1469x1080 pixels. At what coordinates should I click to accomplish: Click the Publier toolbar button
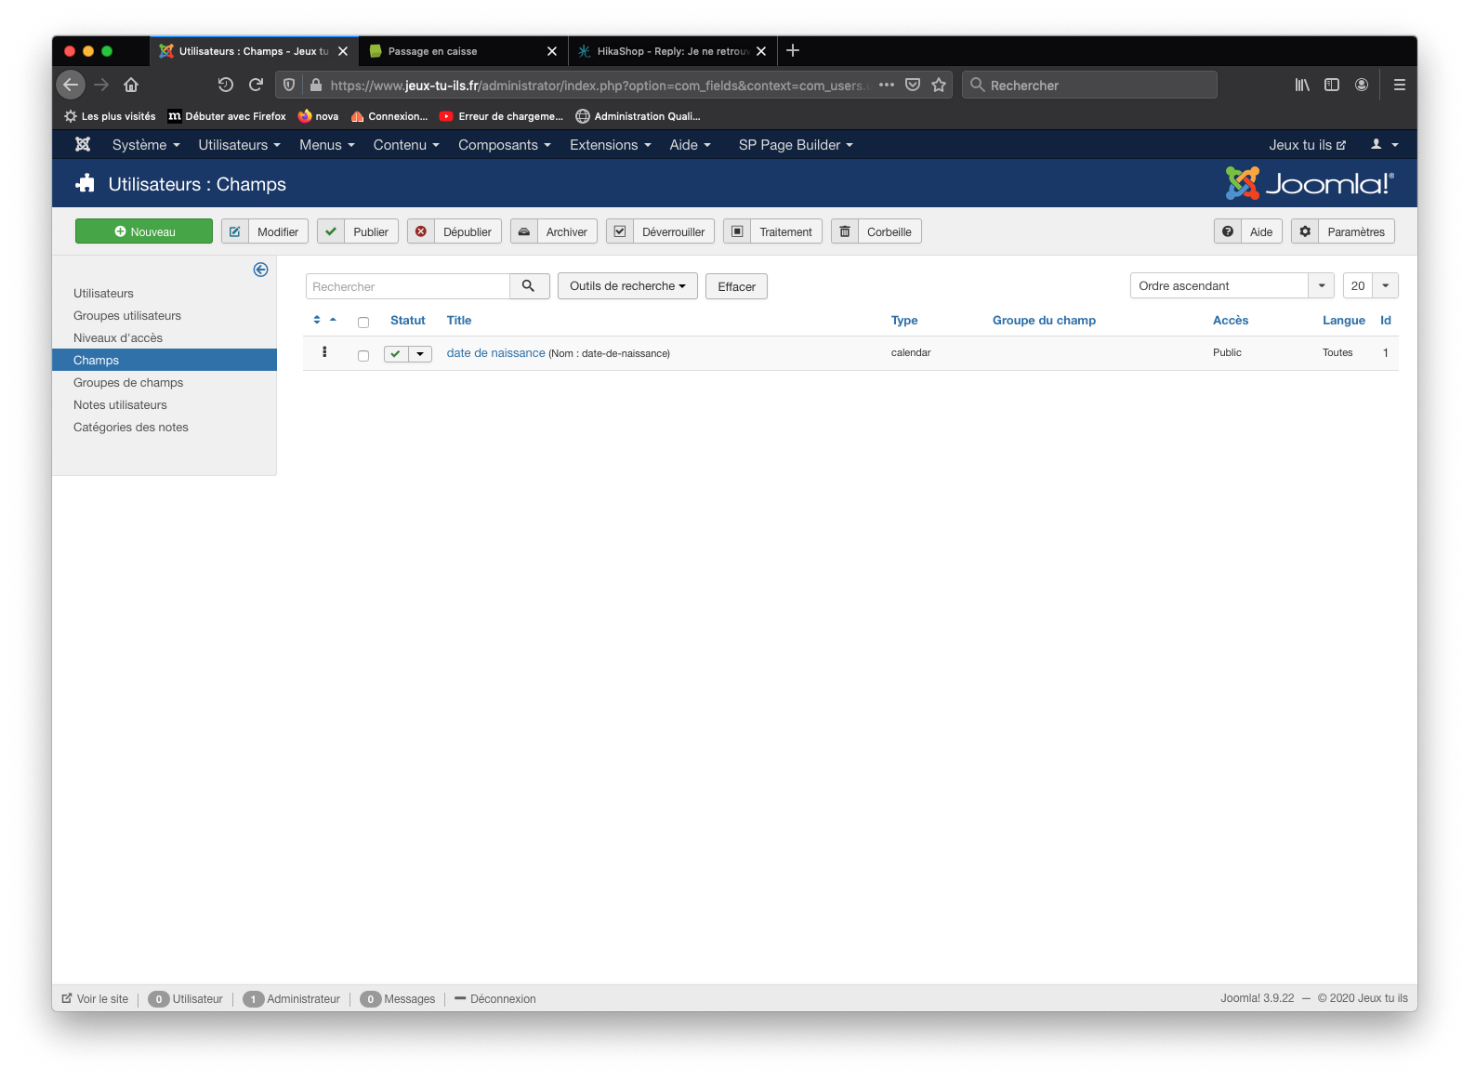point(358,232)
